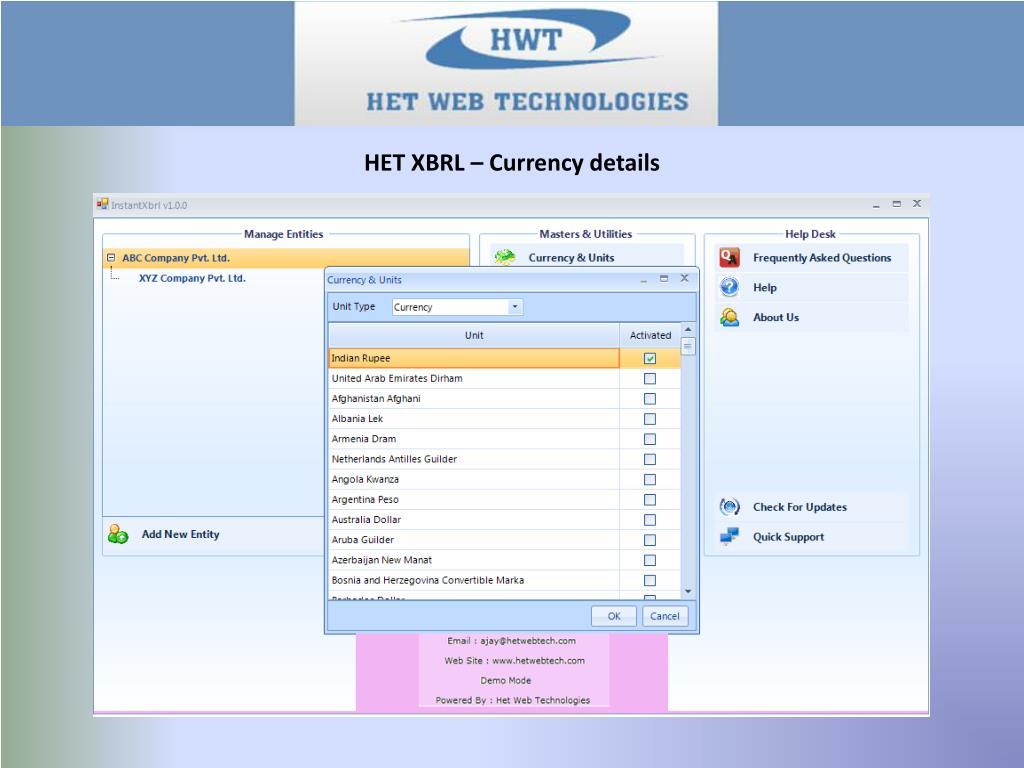Click the About Us person icon

(729, 317)
